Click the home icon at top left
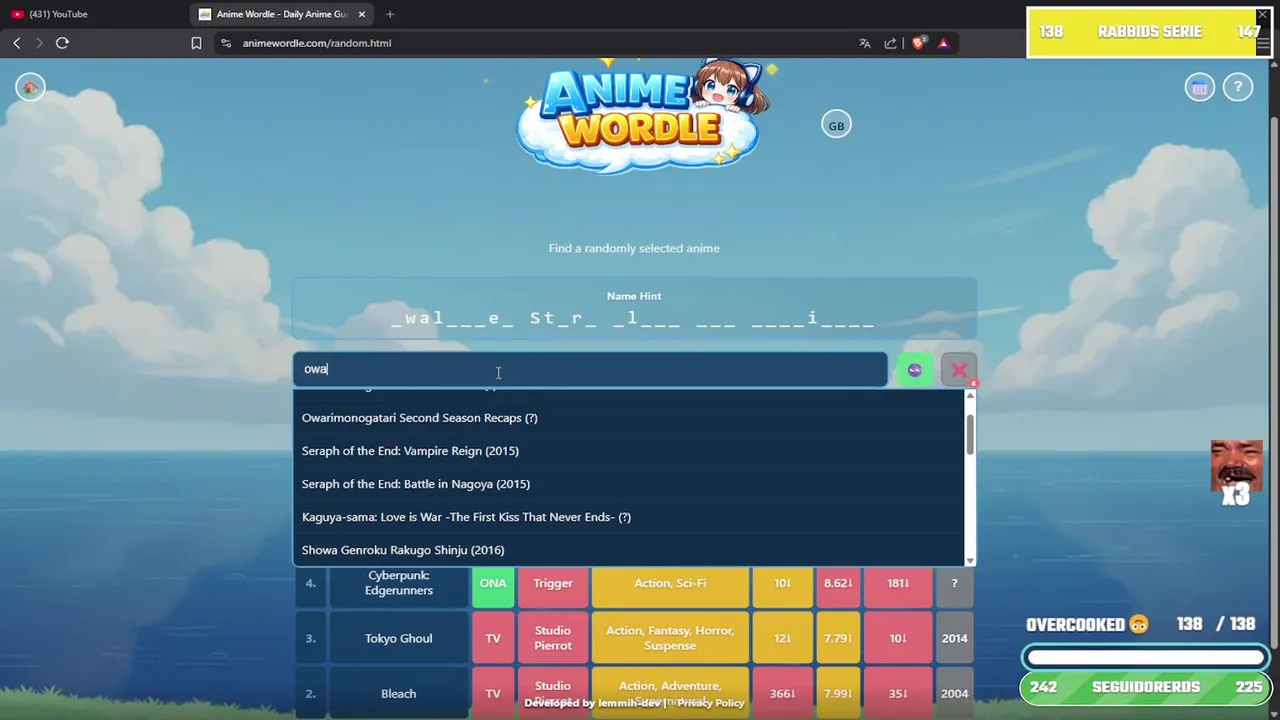 [x=30, y=88]
